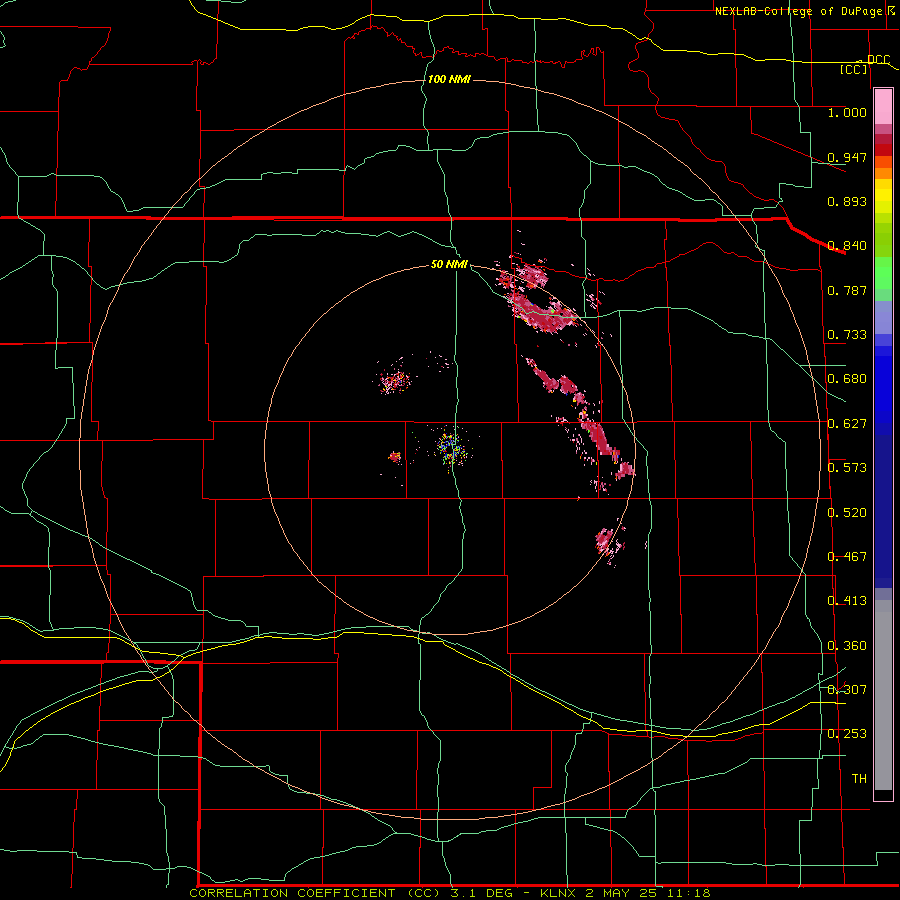Click the "KLNX" radar site identifier
This screenshot has height=900, width=900.
click(x=558, y=893)
